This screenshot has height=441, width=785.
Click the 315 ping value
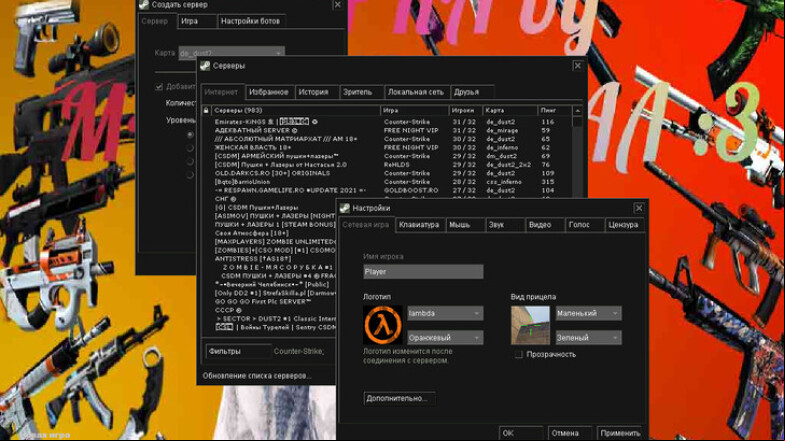tap(547, 182)
